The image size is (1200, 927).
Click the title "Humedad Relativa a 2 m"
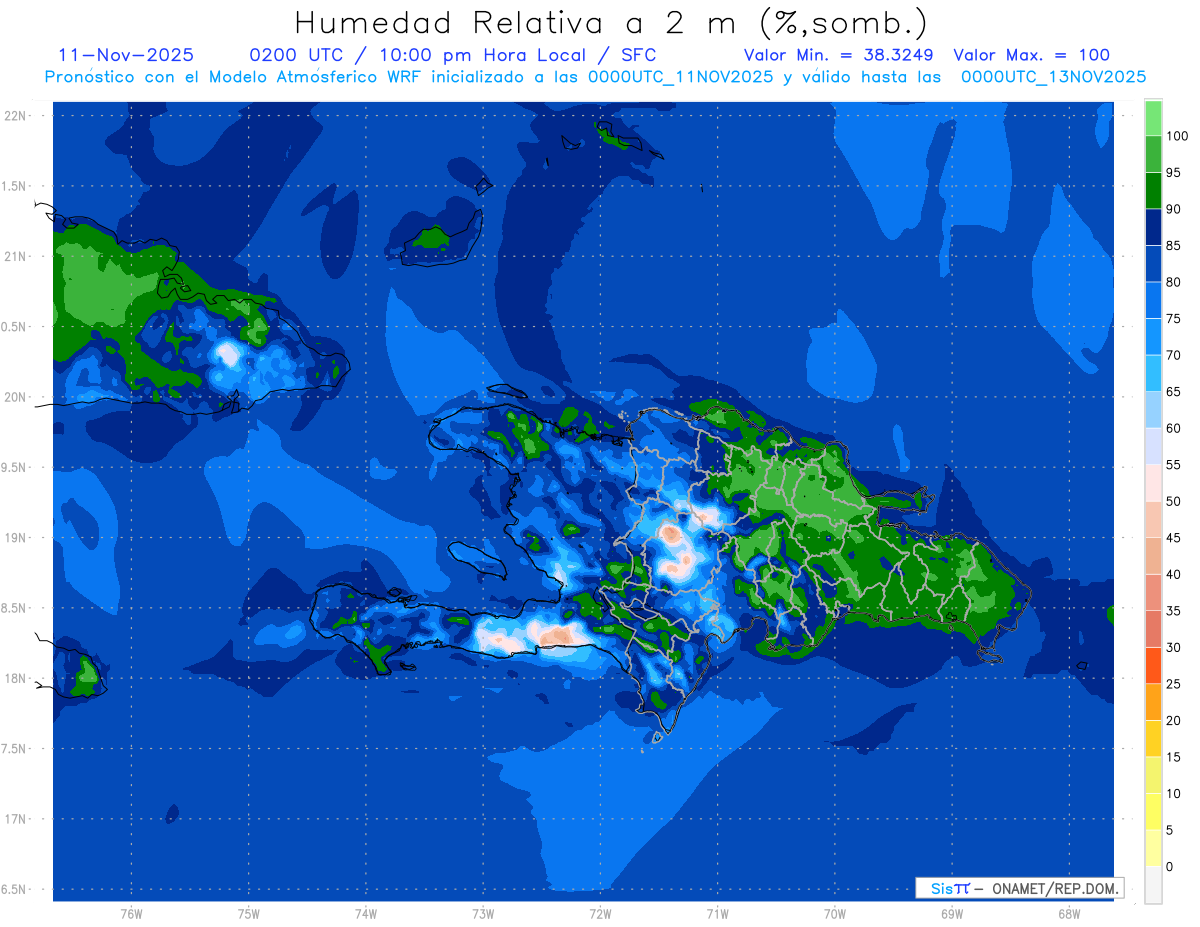click(x=521, y=22)
